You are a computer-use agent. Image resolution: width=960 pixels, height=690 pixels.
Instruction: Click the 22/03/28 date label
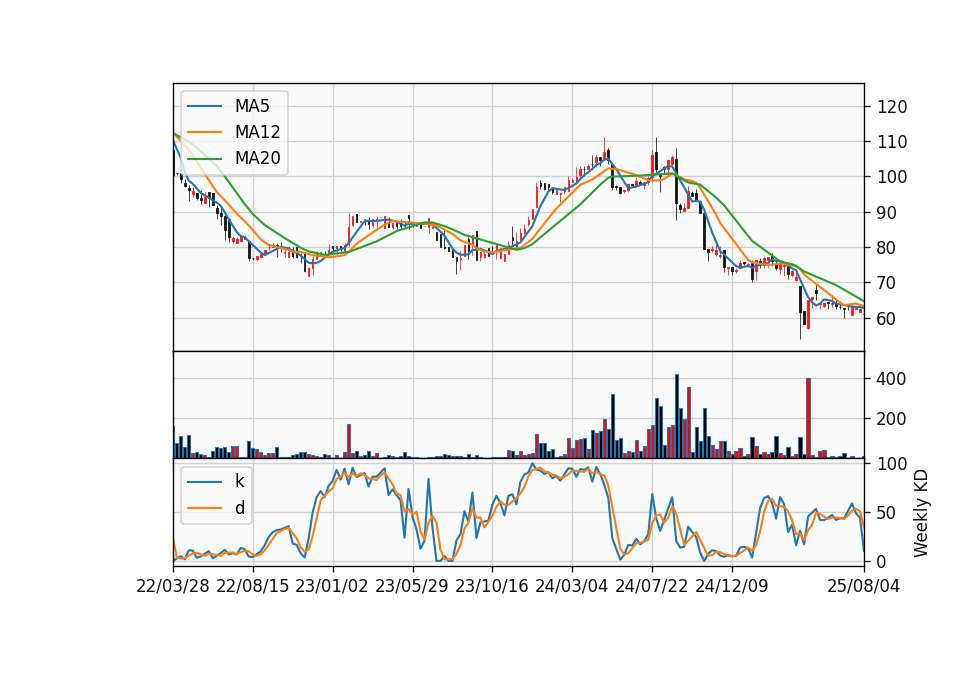173,586
